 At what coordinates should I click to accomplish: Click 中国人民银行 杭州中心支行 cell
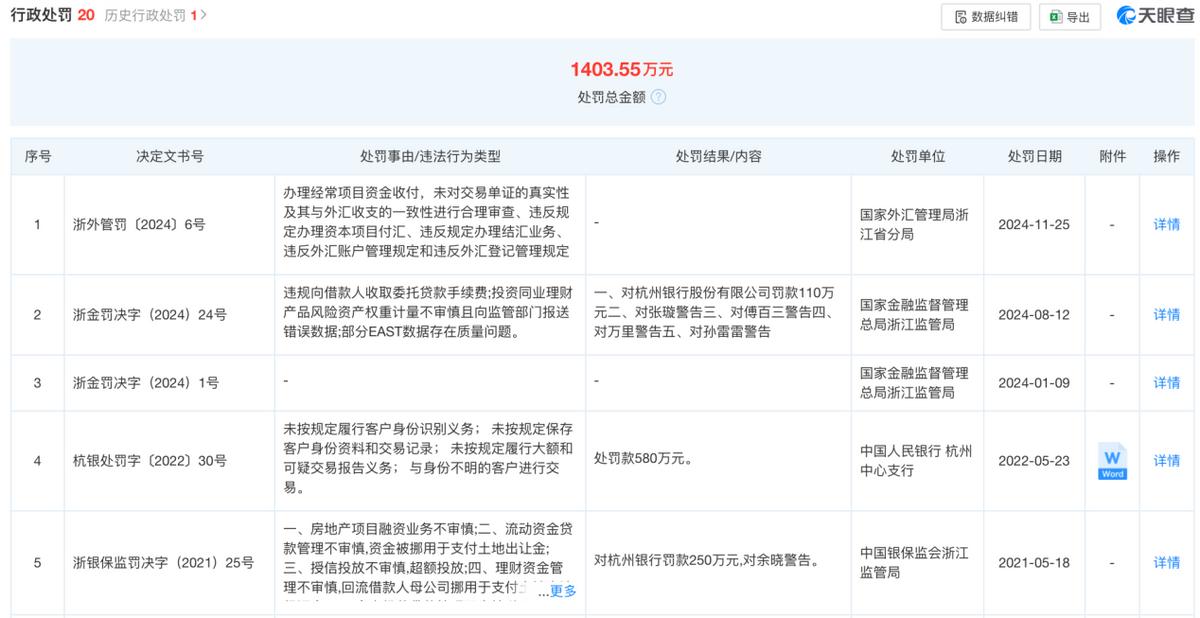click(916, 461)
